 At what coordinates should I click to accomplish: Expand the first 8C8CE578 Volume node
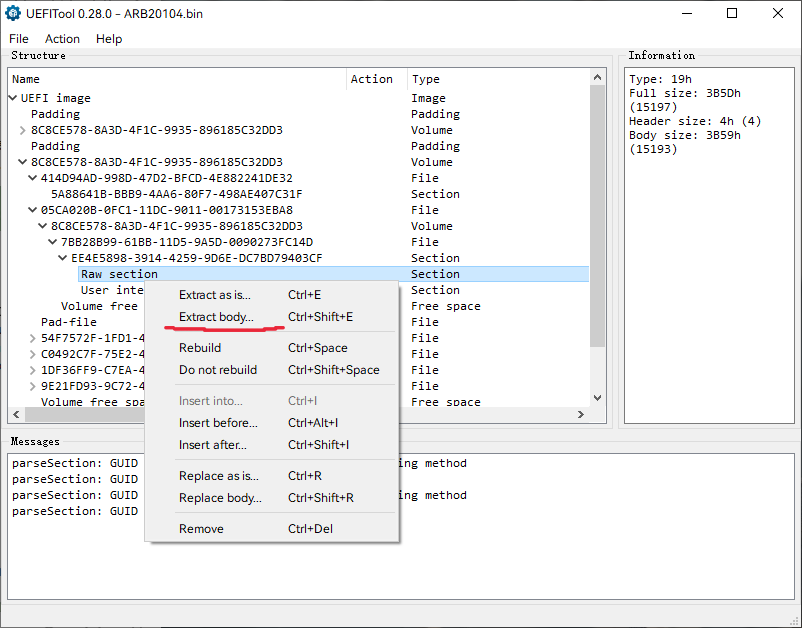(23, 130)
